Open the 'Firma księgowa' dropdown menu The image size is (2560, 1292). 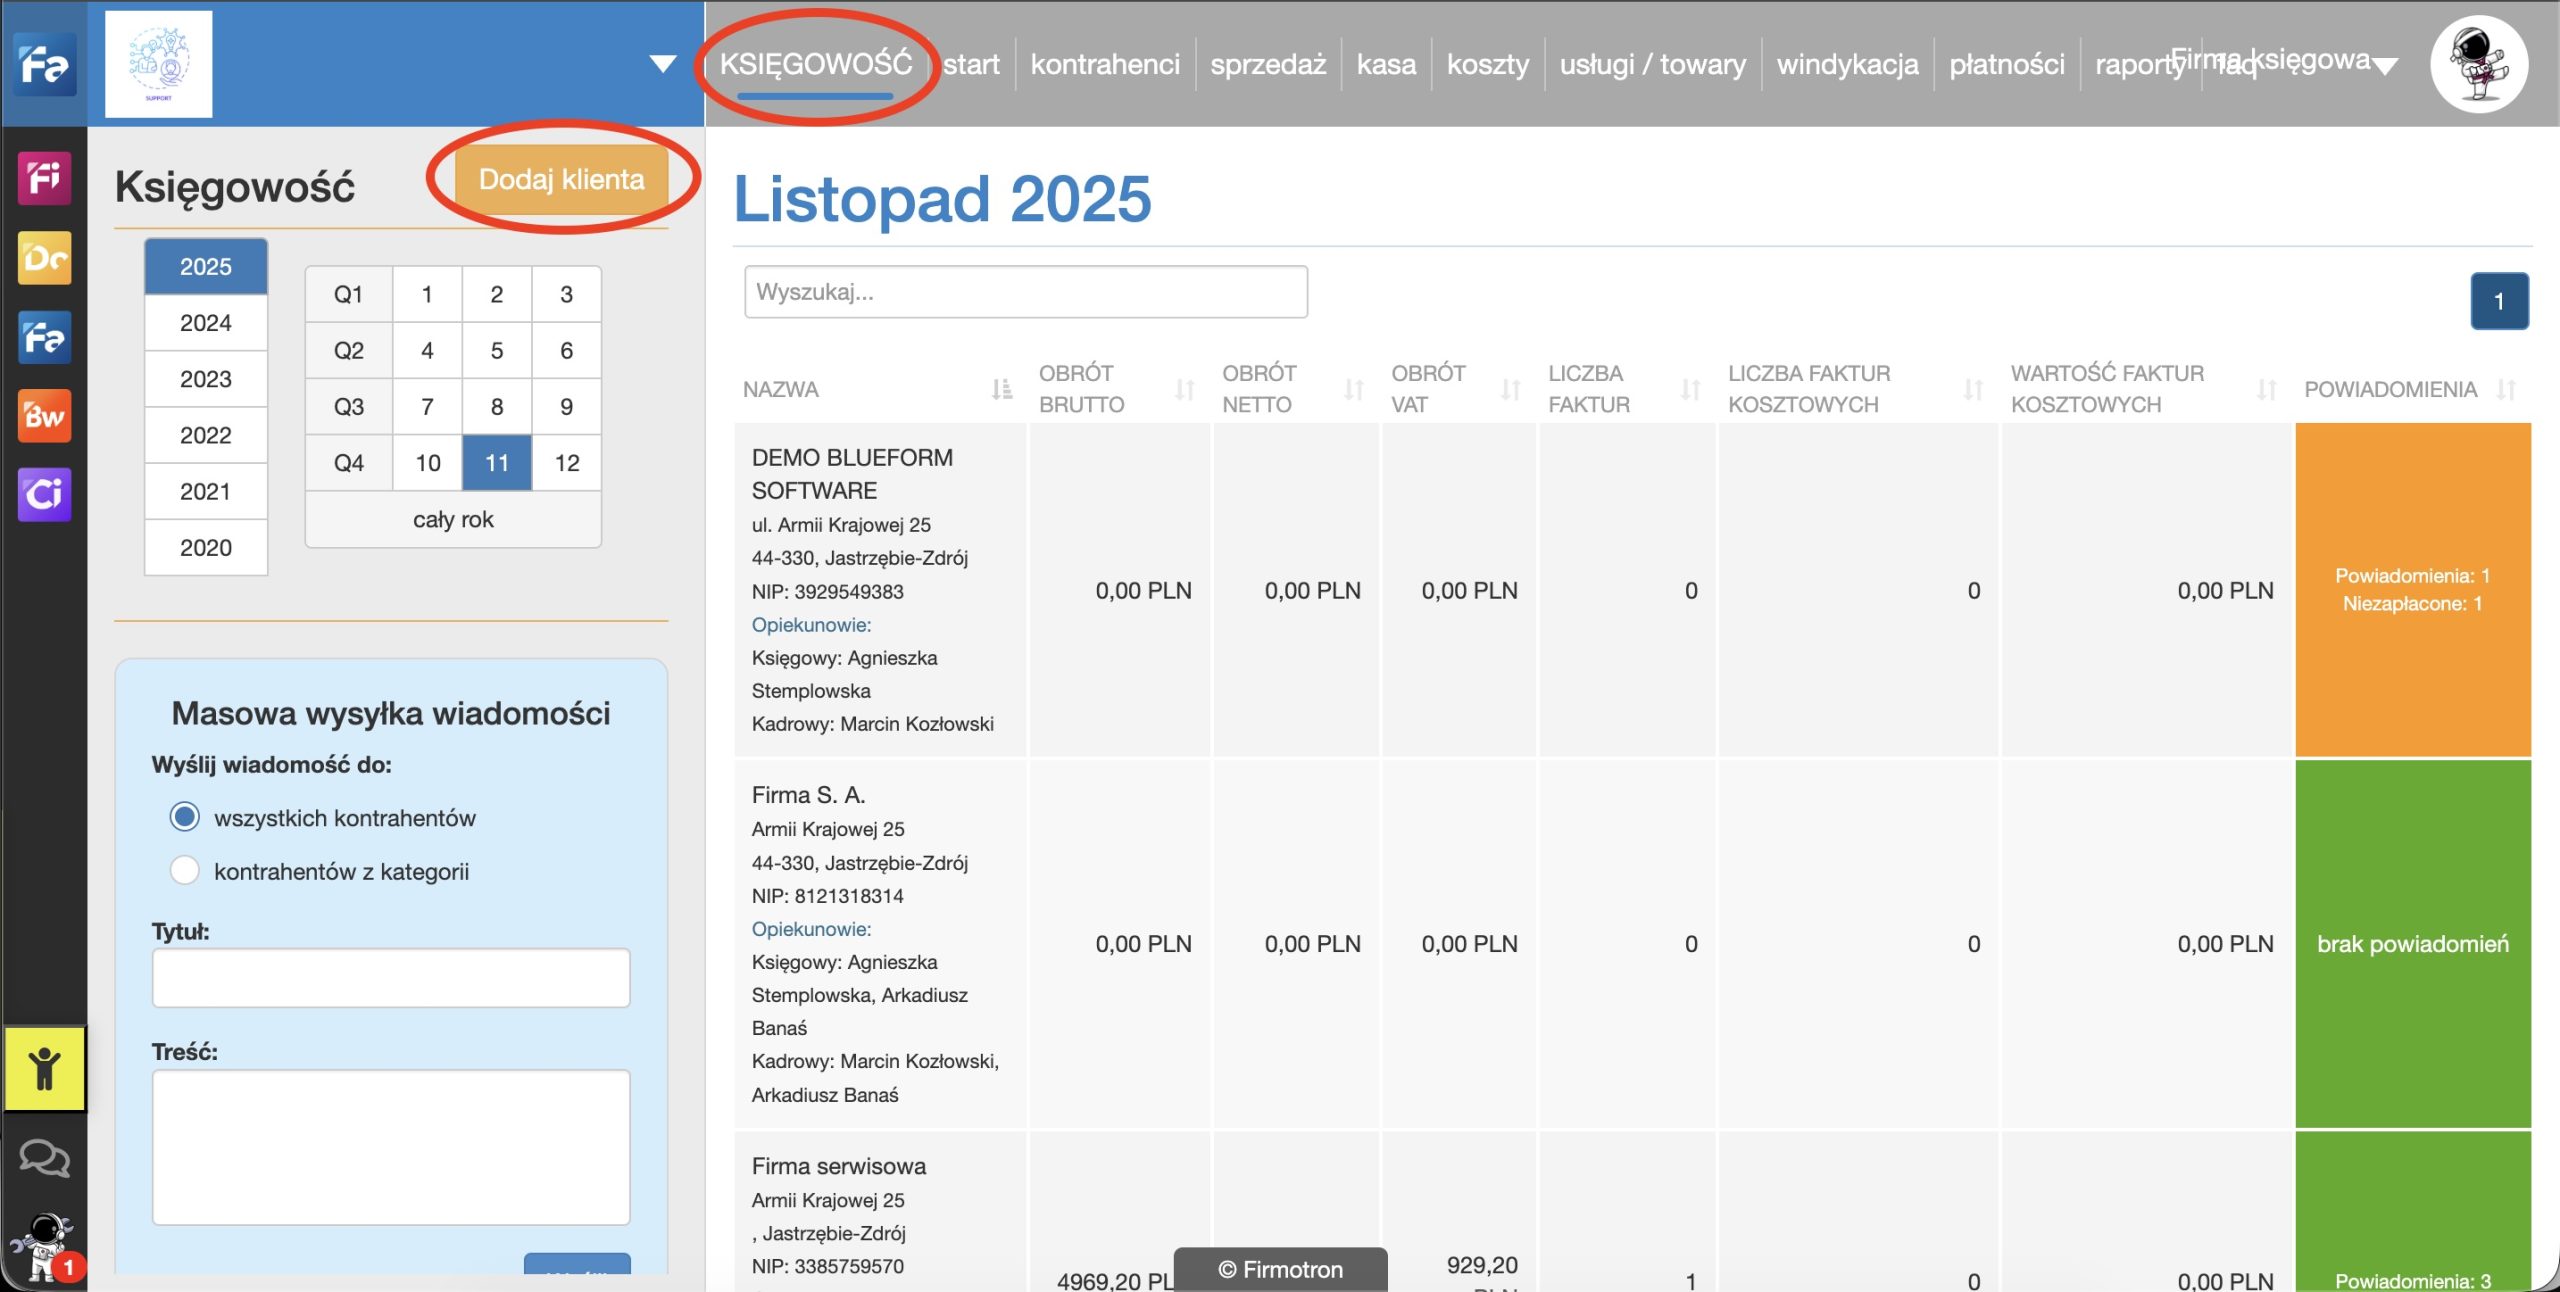pos(2384,65)
